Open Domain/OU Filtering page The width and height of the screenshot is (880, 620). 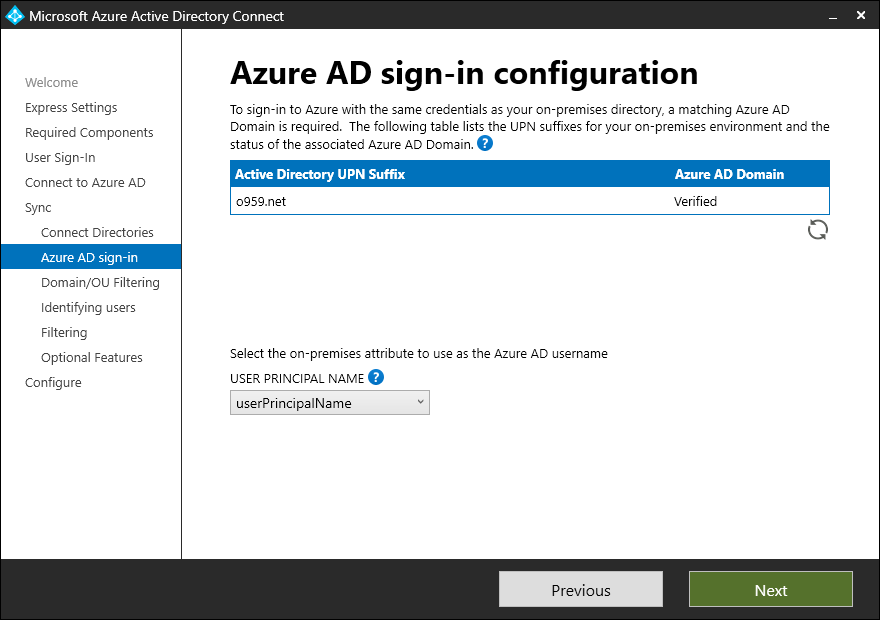(100, 282)
